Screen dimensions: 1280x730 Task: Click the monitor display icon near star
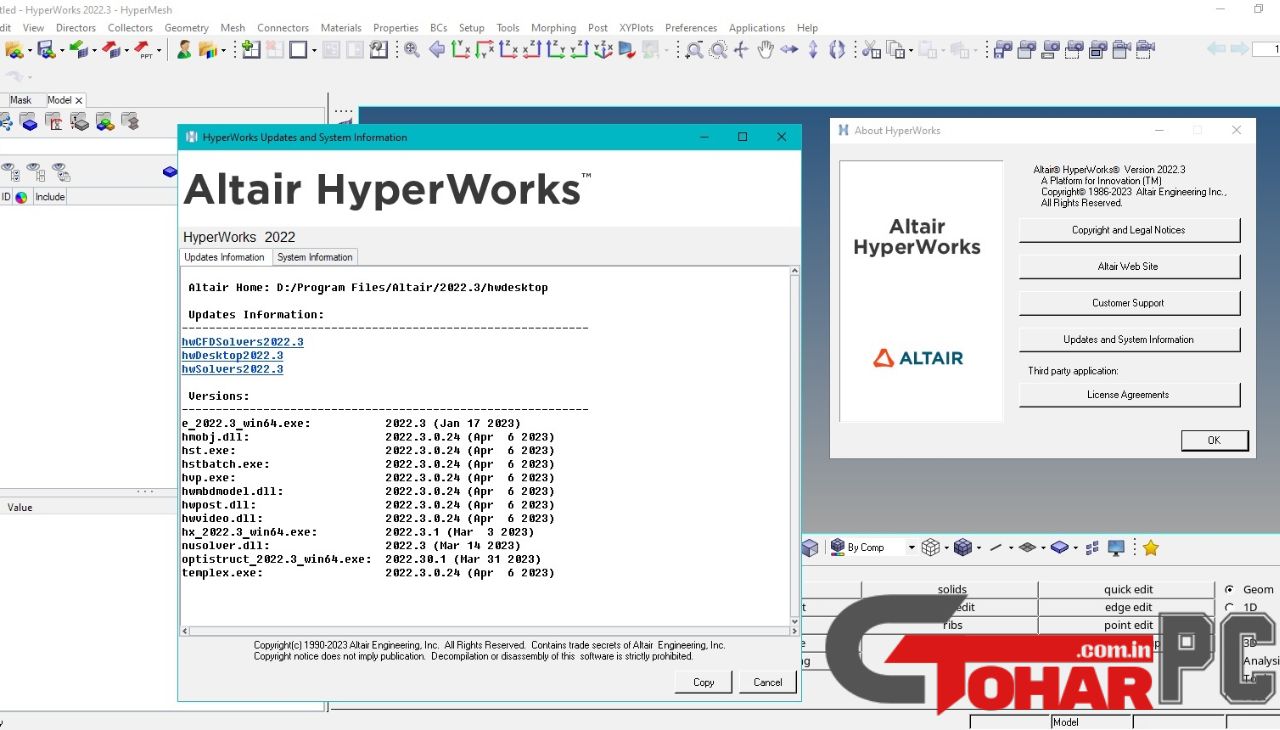tap(1117, 547)
